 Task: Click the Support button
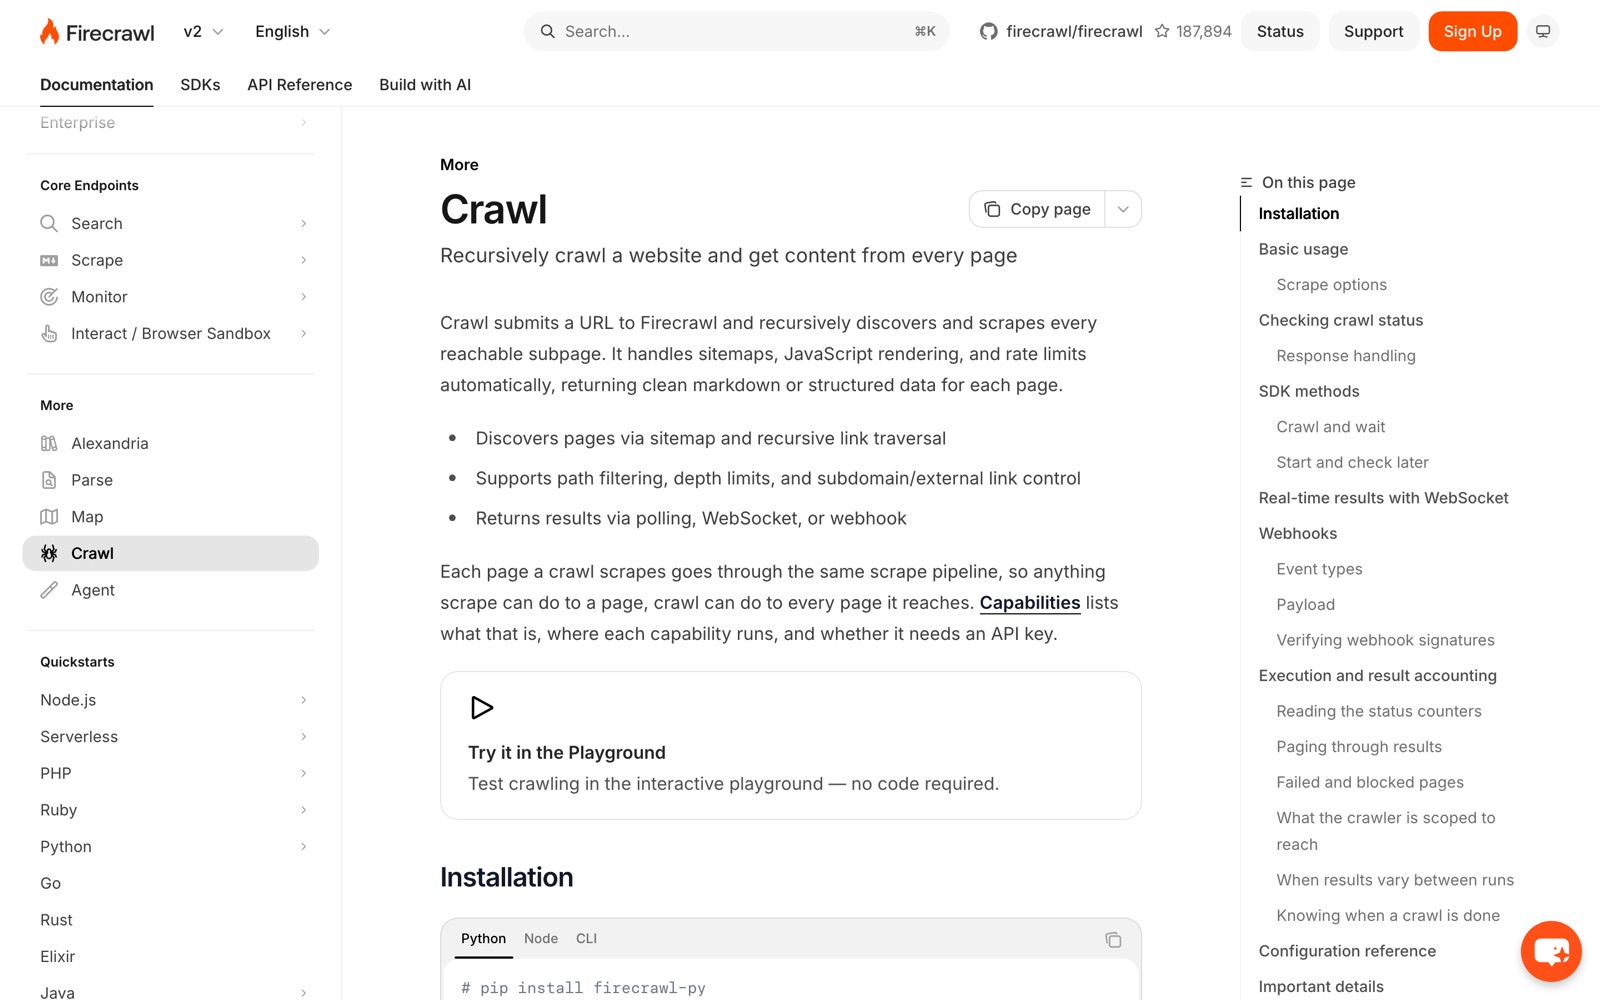[1373, 32]
